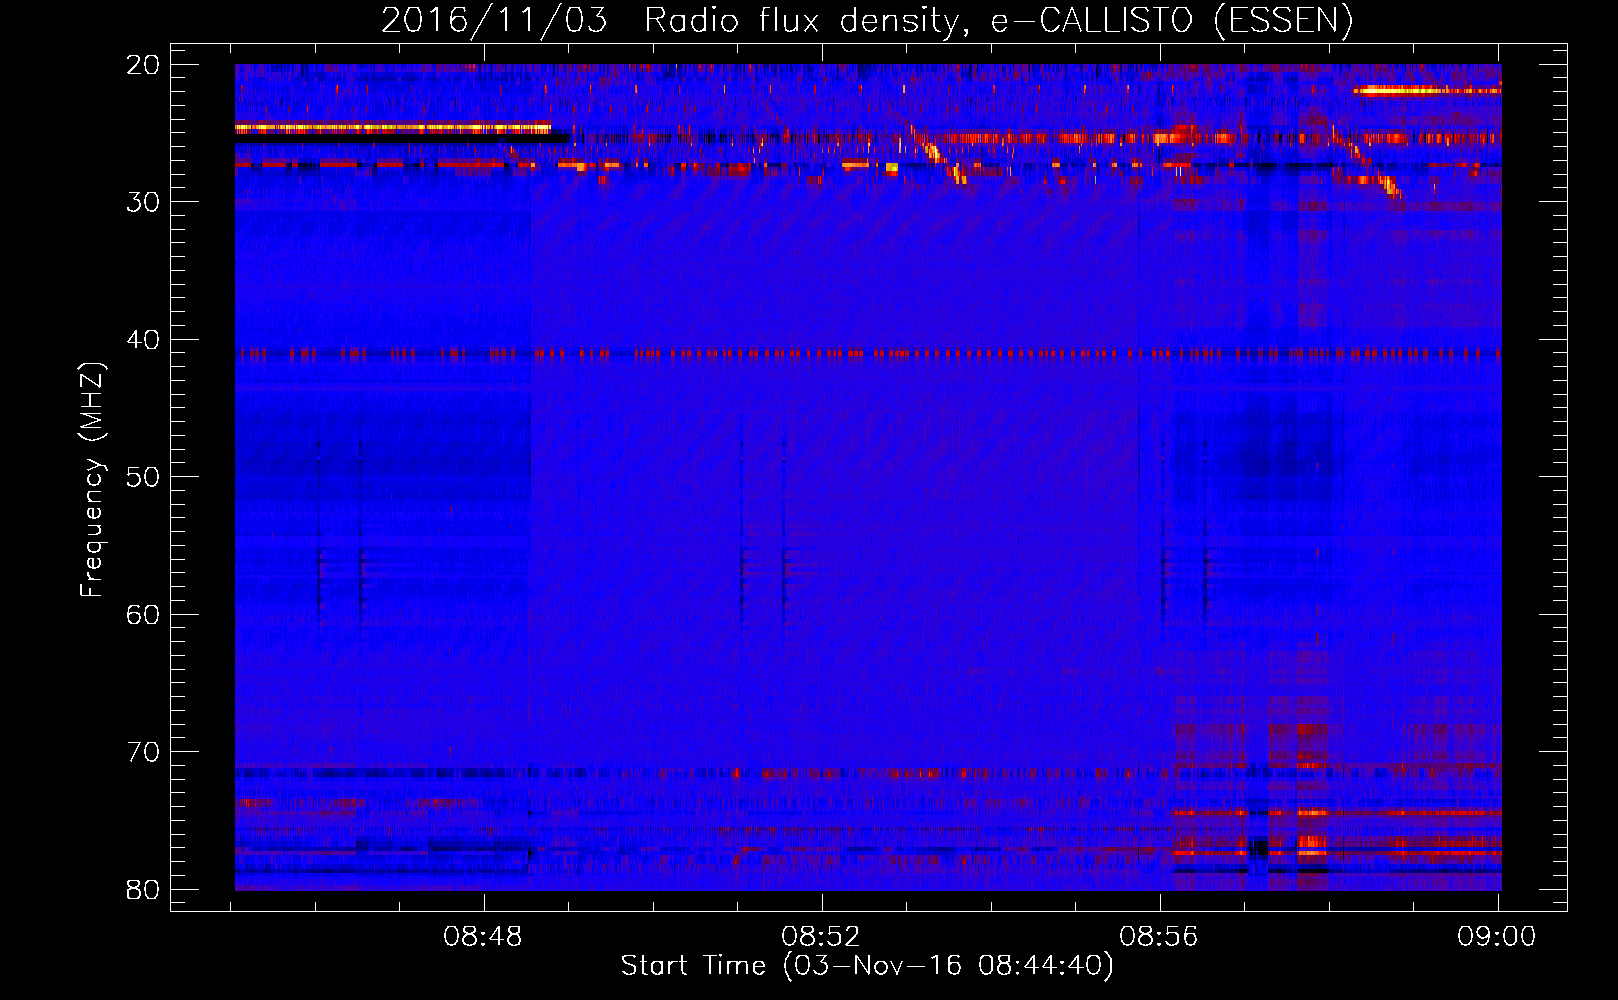This screenshot has height=1000, width=1618.
Task: Click the plot title mentioning e-CALLISTO (ESSEN)
Action: [x=867, y=20]
